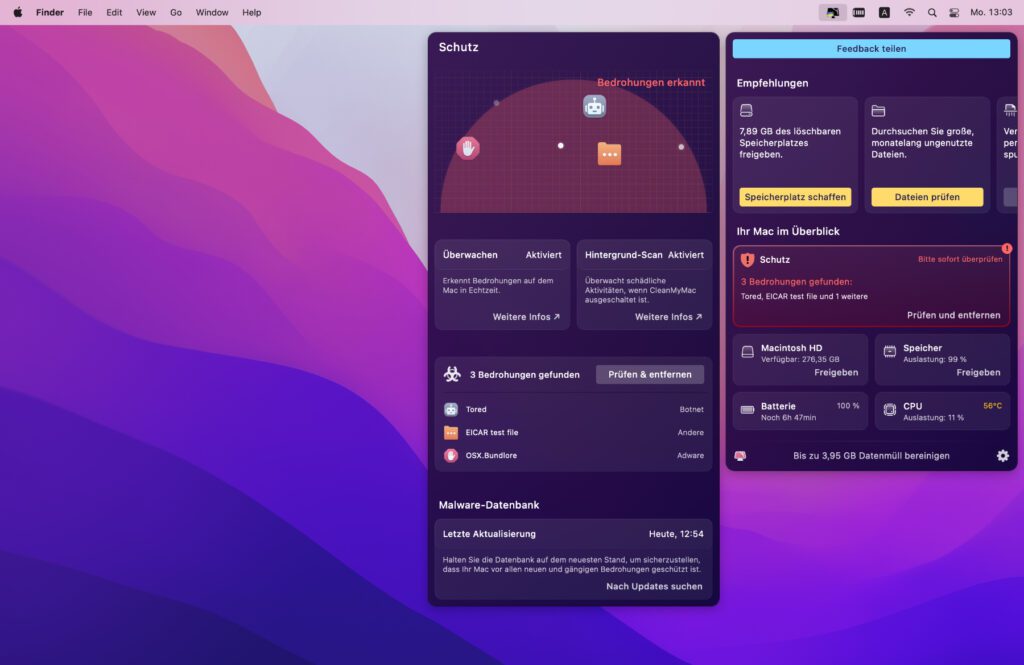The width and height of the screenshot is (1024, 665).
Task: Click the Speicherplatz schaffen button
Action: click(x=794, y=197)
